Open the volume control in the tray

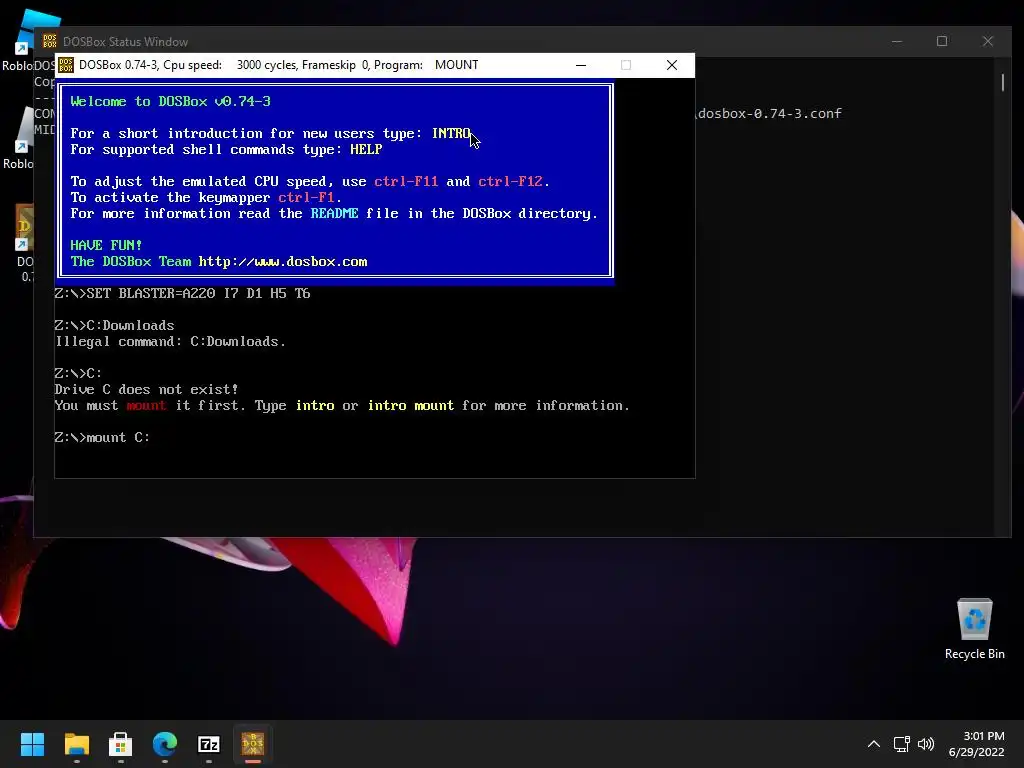click(x=926, y=744)
